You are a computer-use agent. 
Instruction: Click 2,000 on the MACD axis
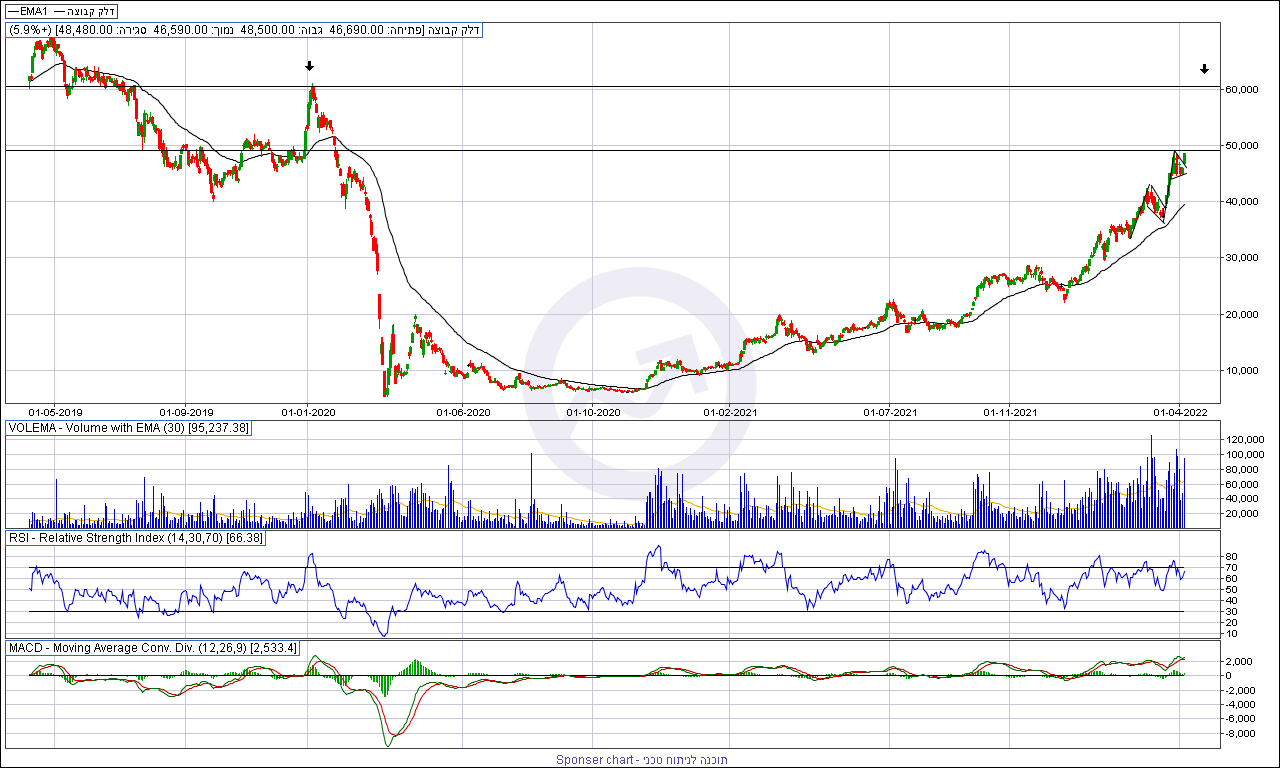click(x=1240, y=662)
